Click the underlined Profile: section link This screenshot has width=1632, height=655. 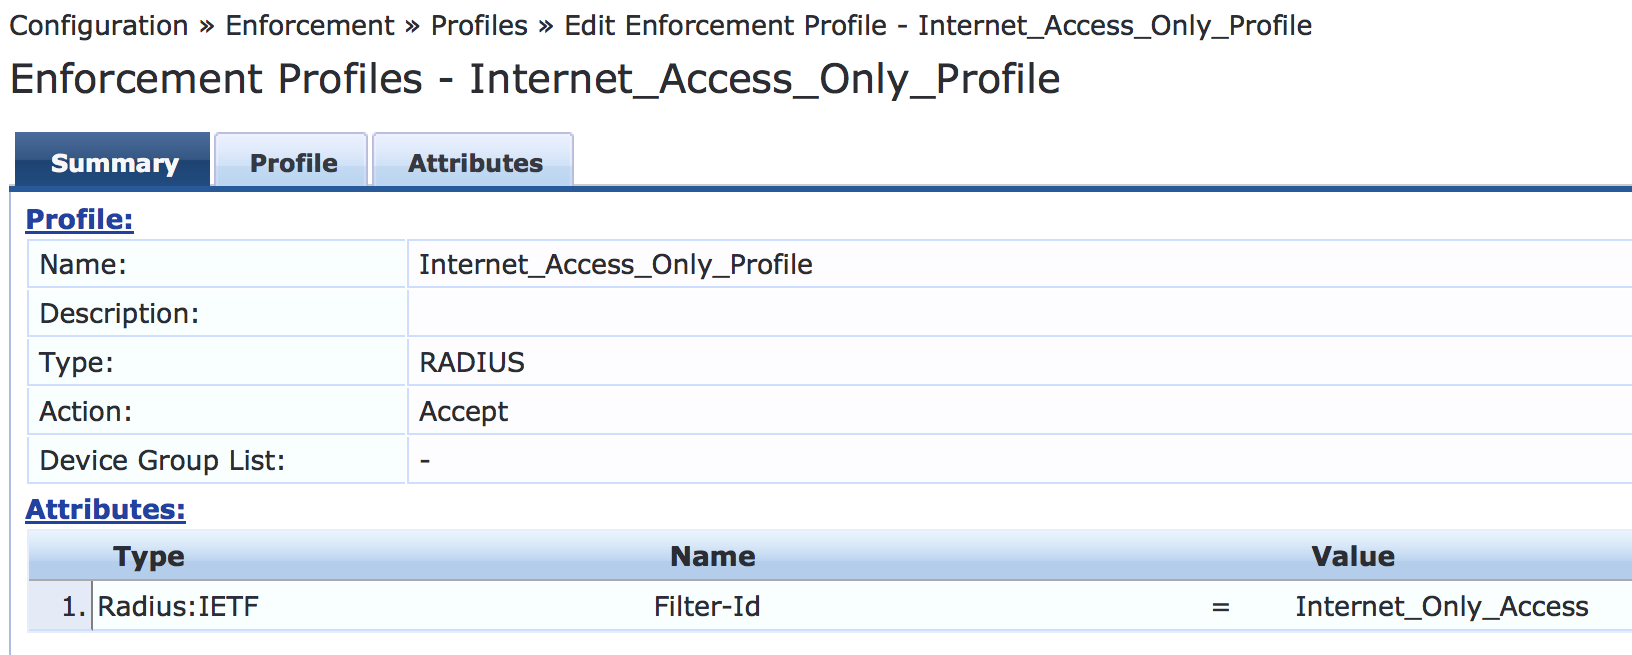pyautogui.click(x=79, y=219)
